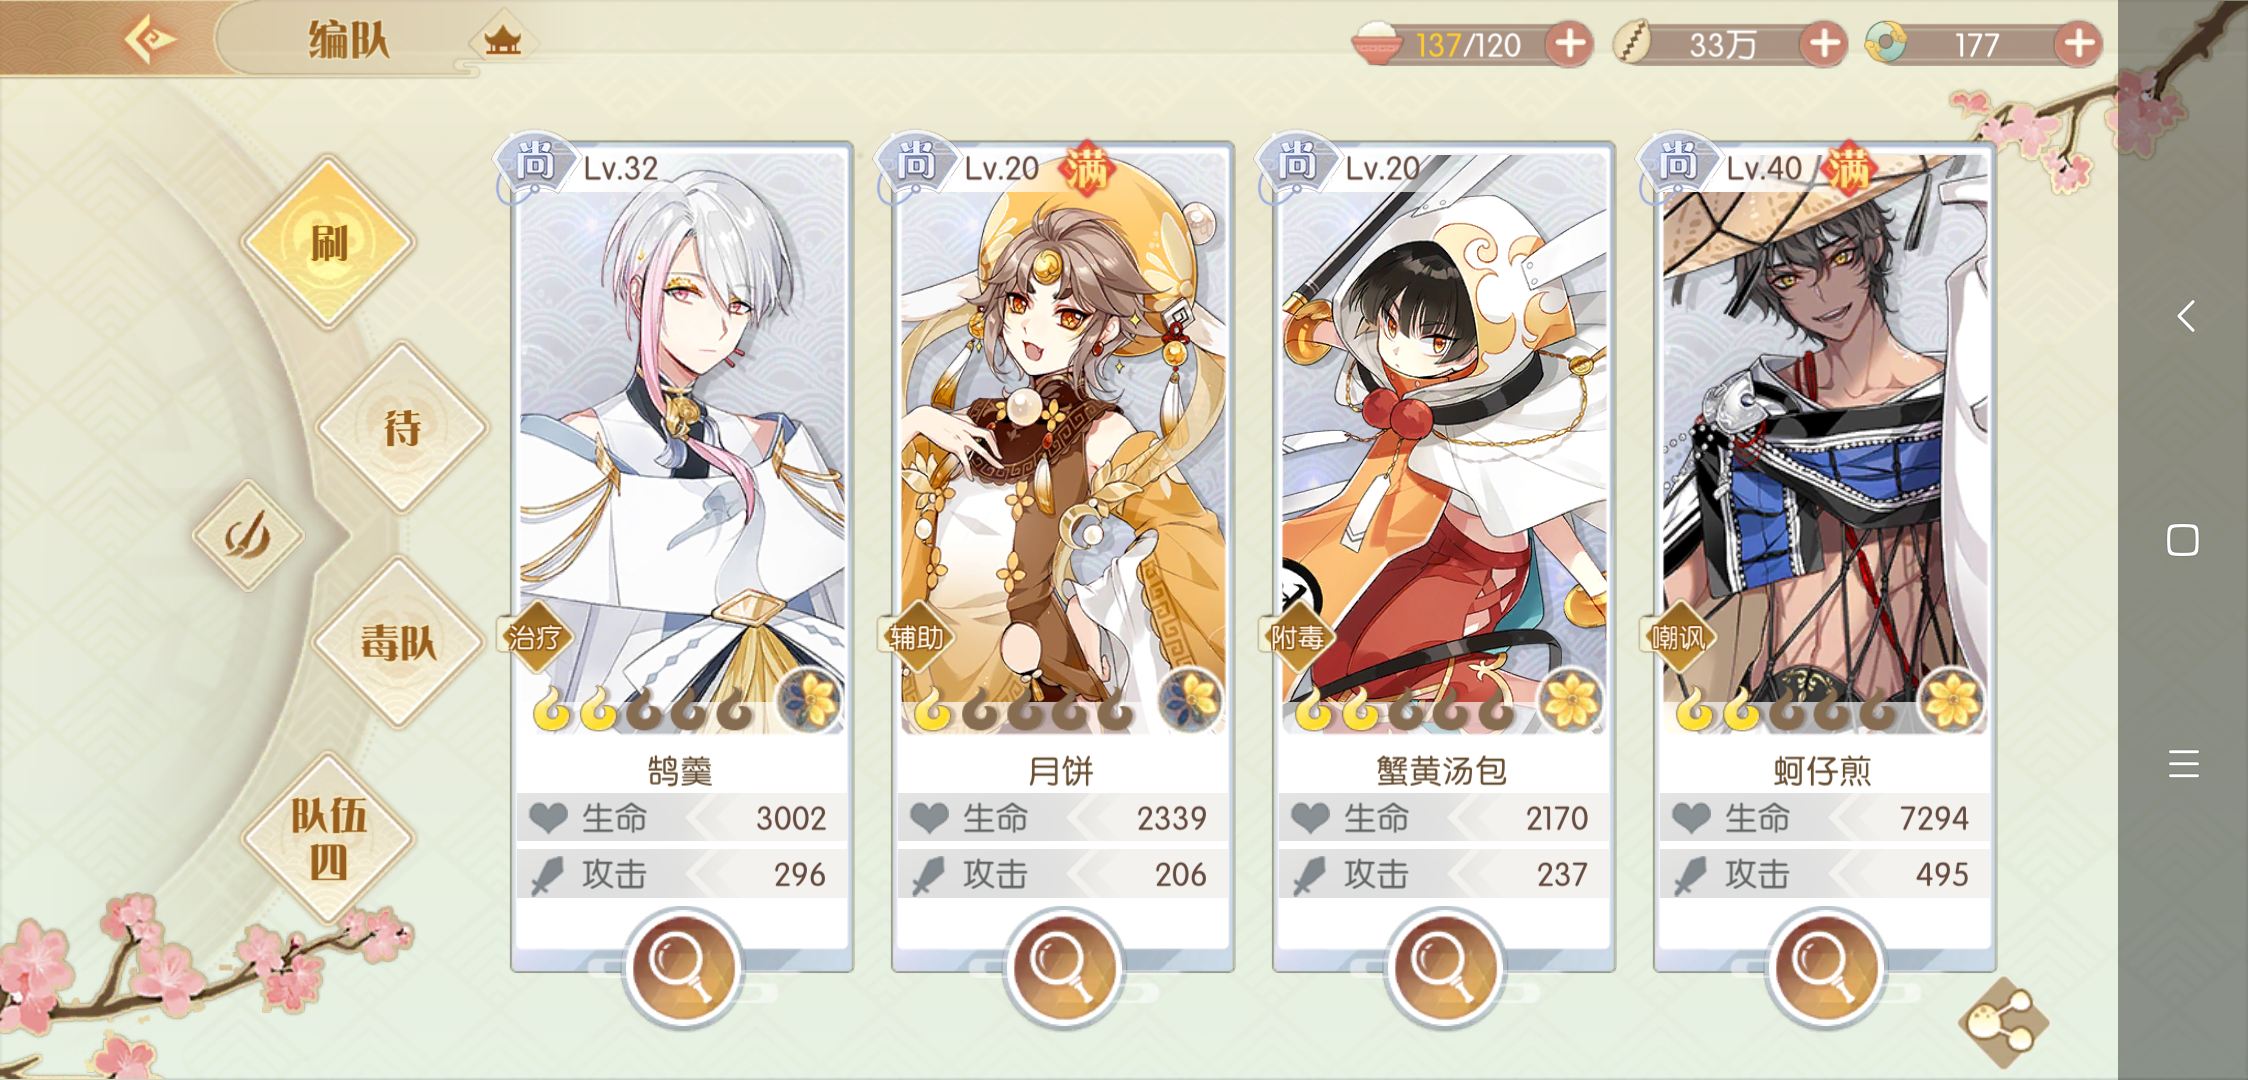Image resolution: width=2248 pixels, height=1080 pixels.
Task: Select the 鹄羹 character card
Action: (x=682, y=556)
